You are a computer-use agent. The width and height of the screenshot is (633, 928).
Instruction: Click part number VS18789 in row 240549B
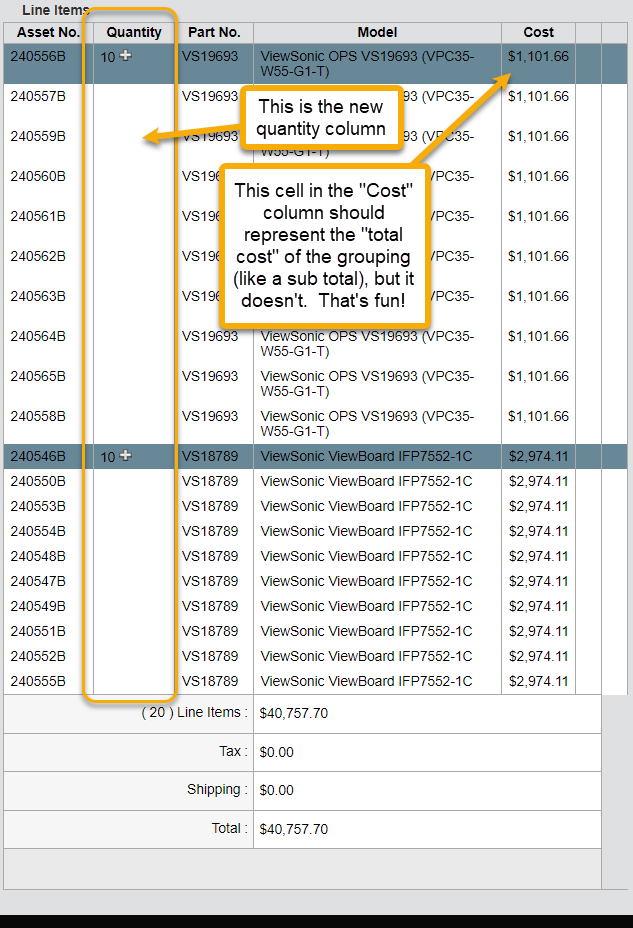(210, 607)
